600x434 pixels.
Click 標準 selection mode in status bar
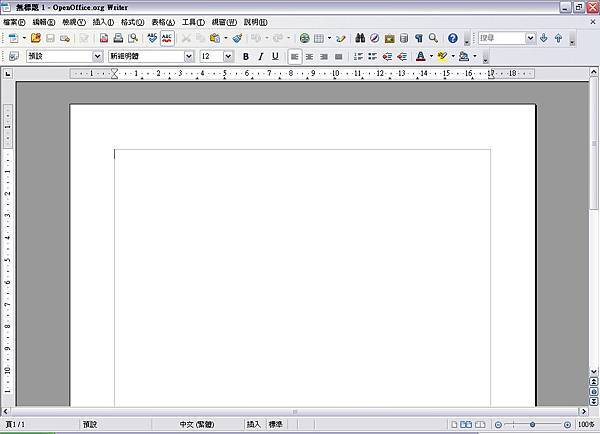pyautogui.click(x=276, y=424)
